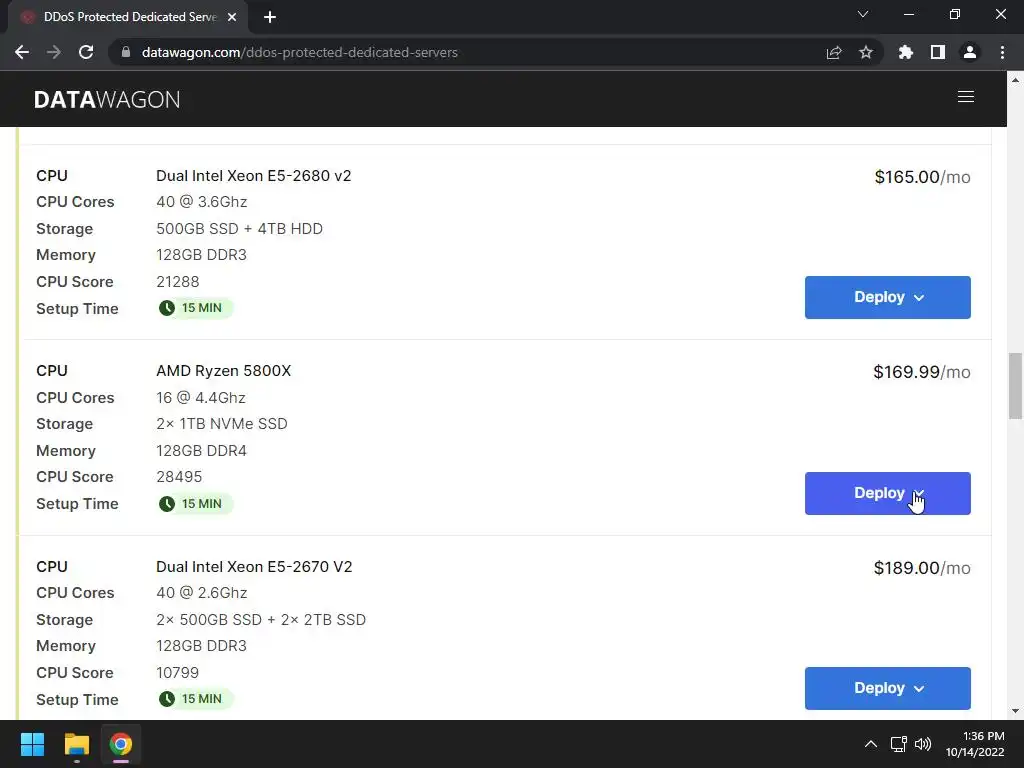Expand Deploy for the $165.00 server
Screen dimensions: 1024x768
(887, 297)
